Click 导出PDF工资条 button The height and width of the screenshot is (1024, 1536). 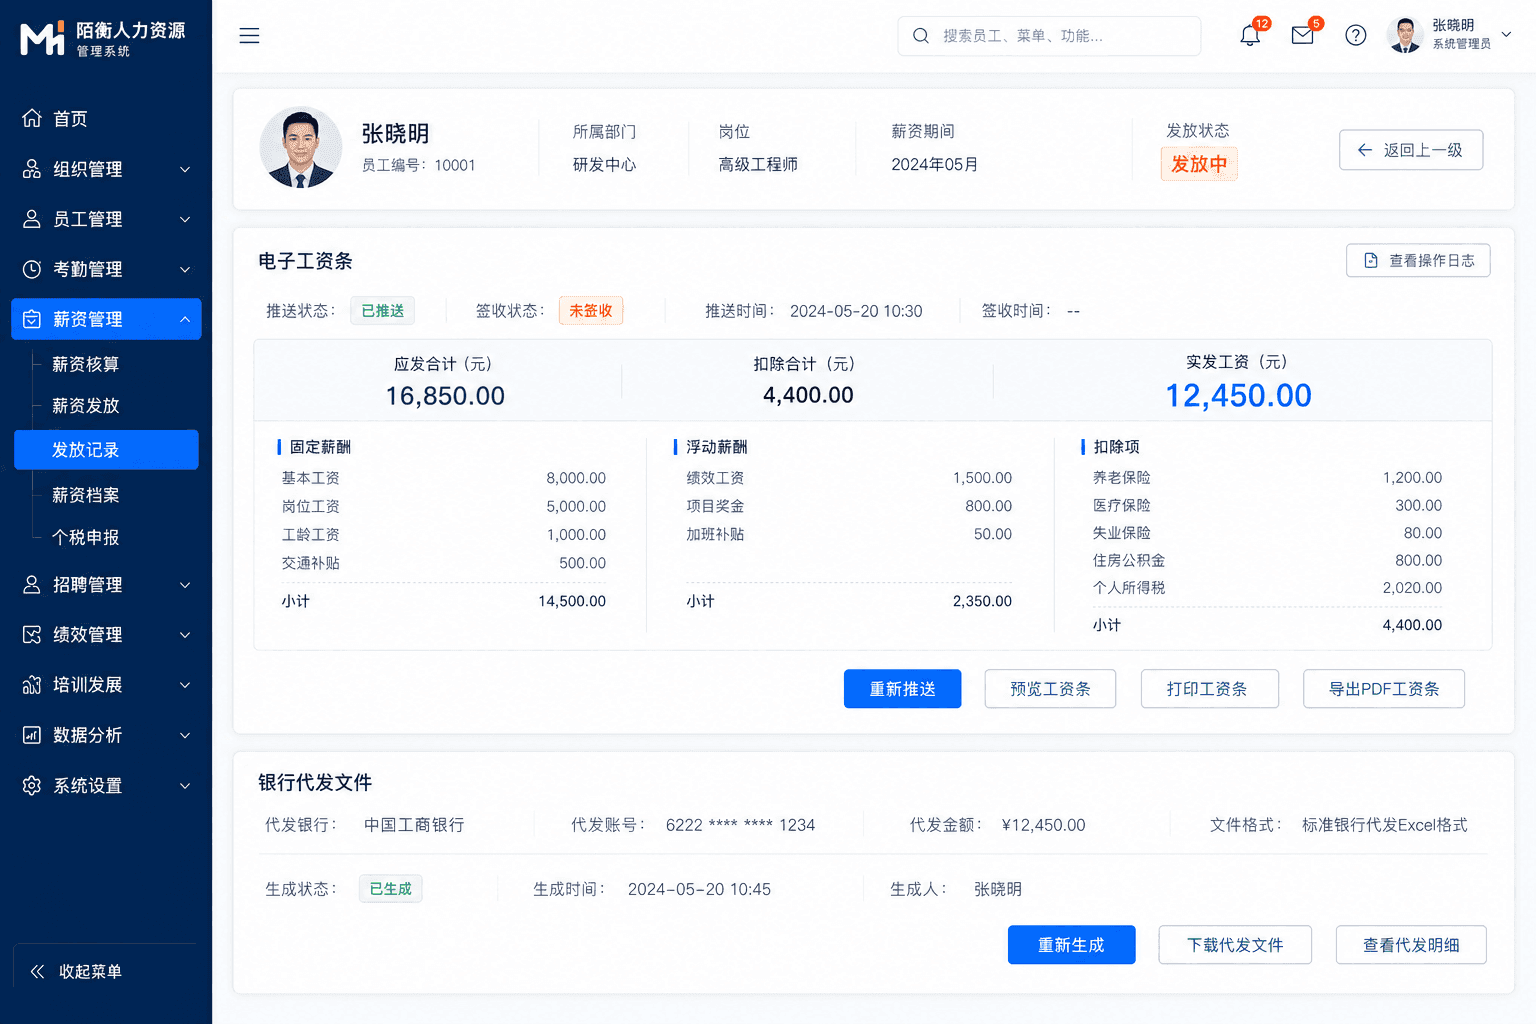coord(1384,689)
